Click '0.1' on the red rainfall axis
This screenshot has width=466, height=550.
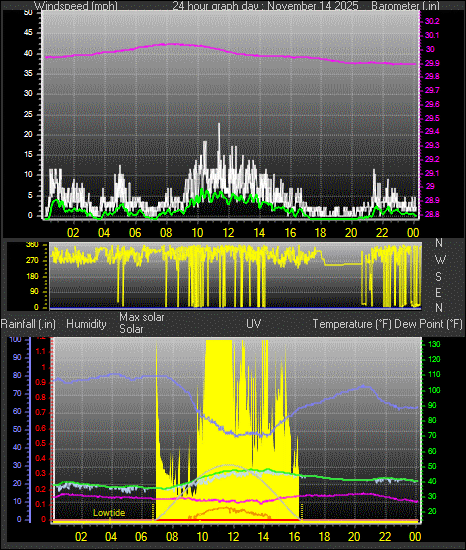41,504
